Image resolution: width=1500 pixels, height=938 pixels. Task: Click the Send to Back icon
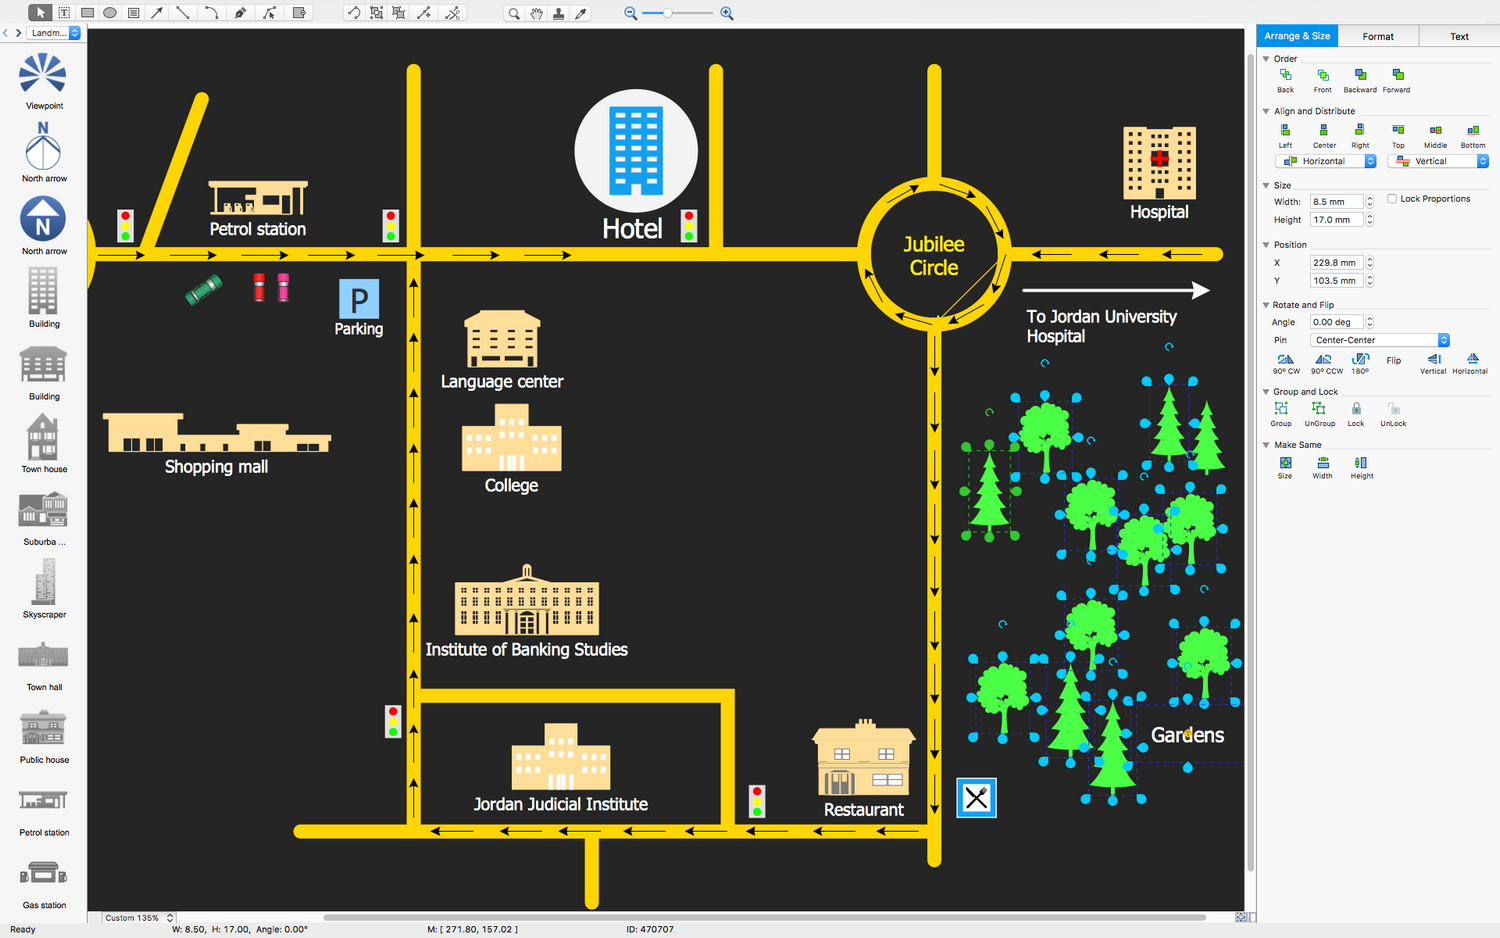point(1285,76)
